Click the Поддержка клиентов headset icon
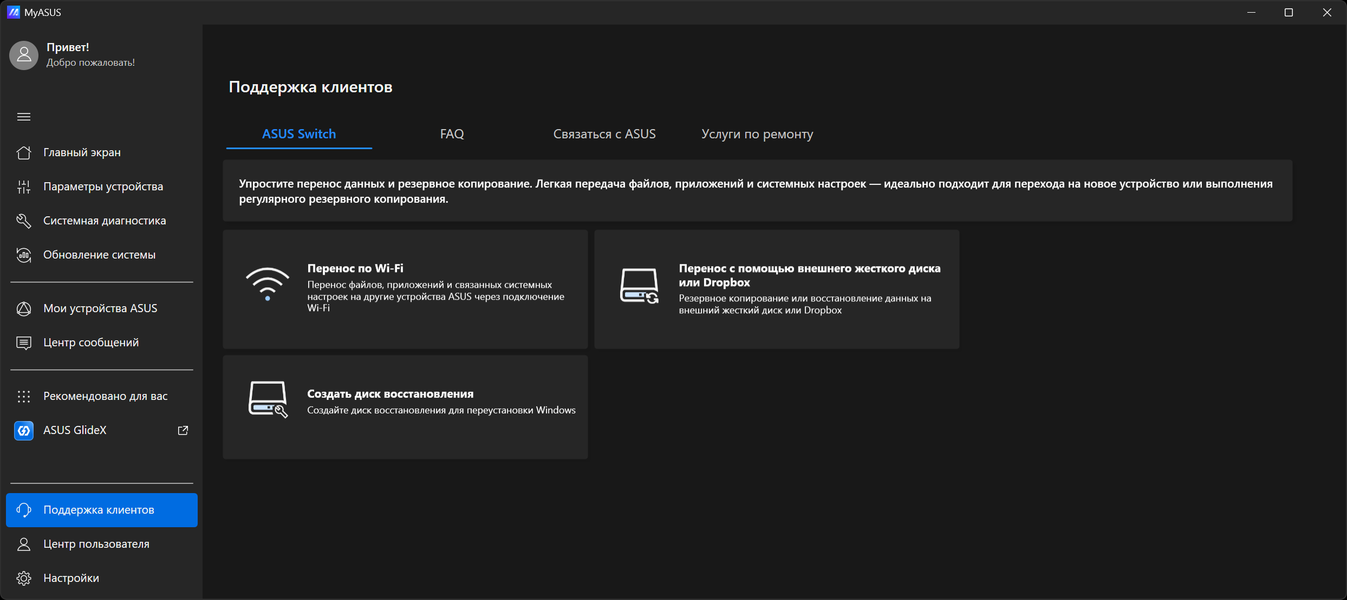The height and width of the screenshot is (600, 1347). click(x=24, y=510)
